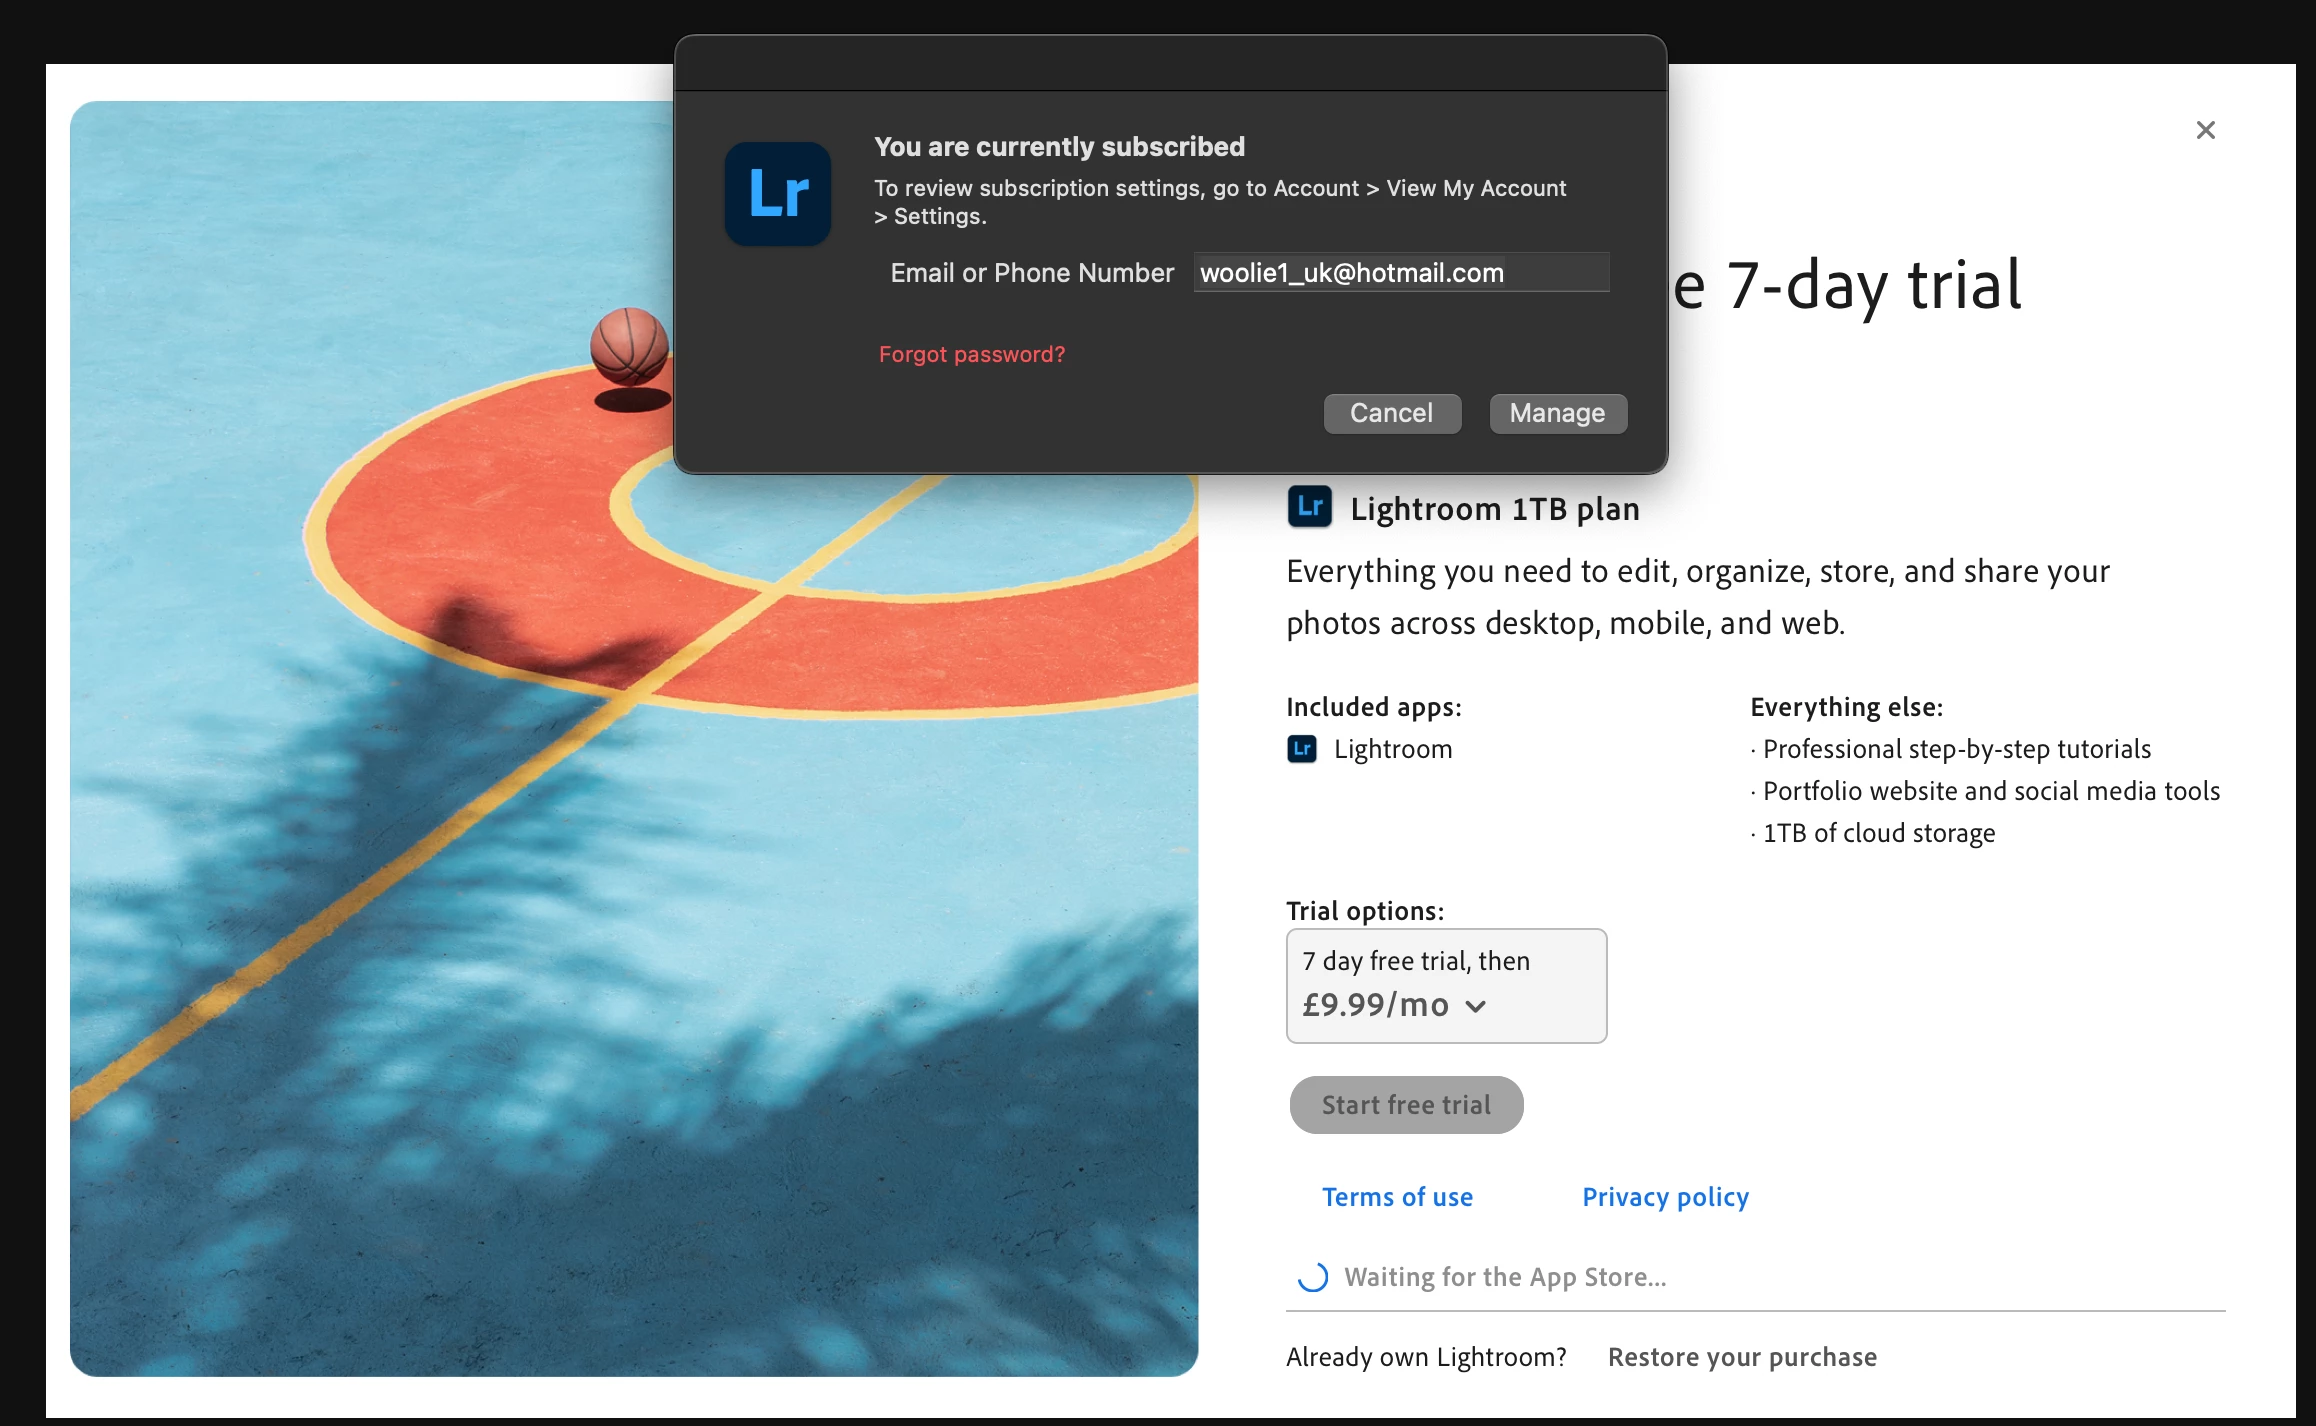Click Restore your purchase
The height and width of the screenshot is (1426, 2316).
click(x=1741, y=1357)
